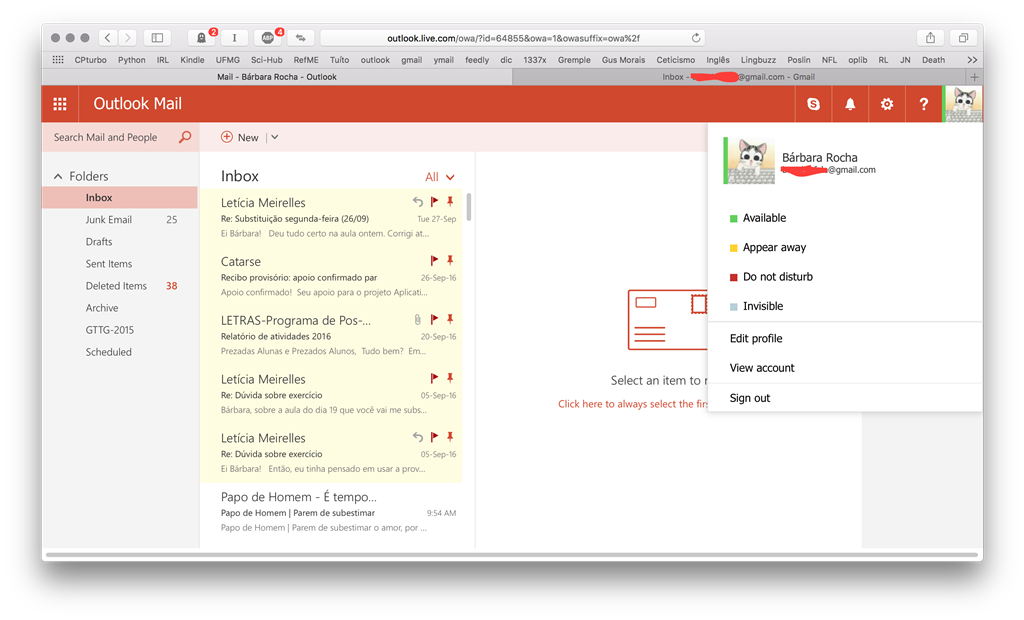Choose Edit profile from the account menu

756,338
